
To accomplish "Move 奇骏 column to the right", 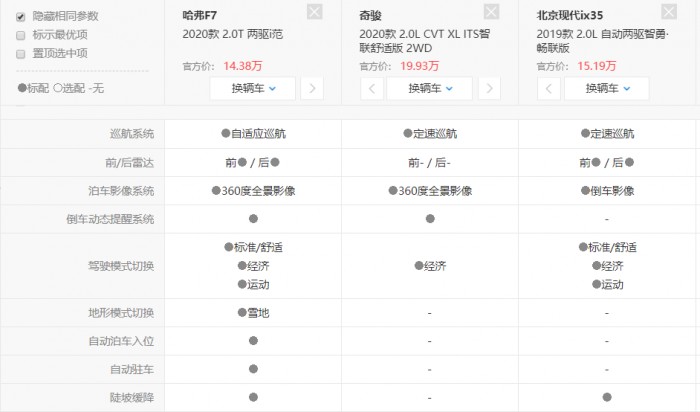I will point(489,88).
